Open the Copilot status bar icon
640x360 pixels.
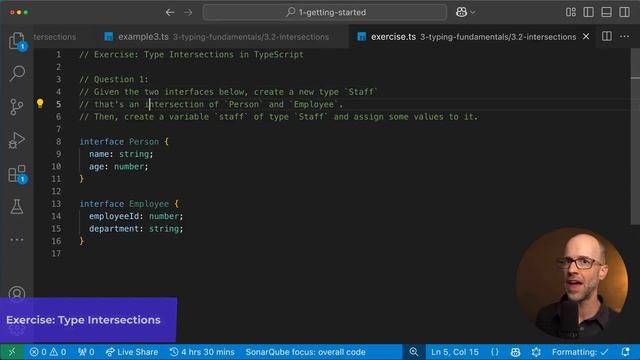[515, 352]
